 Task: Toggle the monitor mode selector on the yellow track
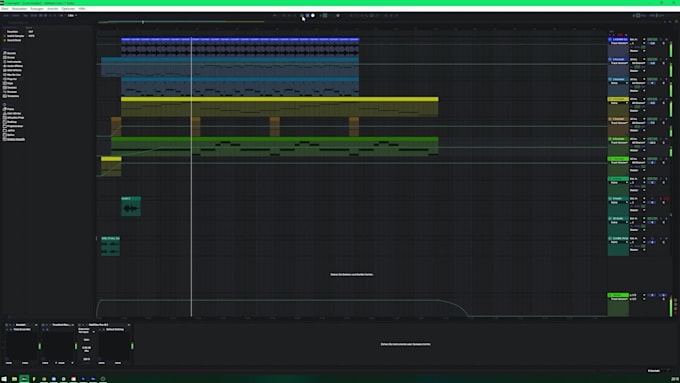click(637, 107)
